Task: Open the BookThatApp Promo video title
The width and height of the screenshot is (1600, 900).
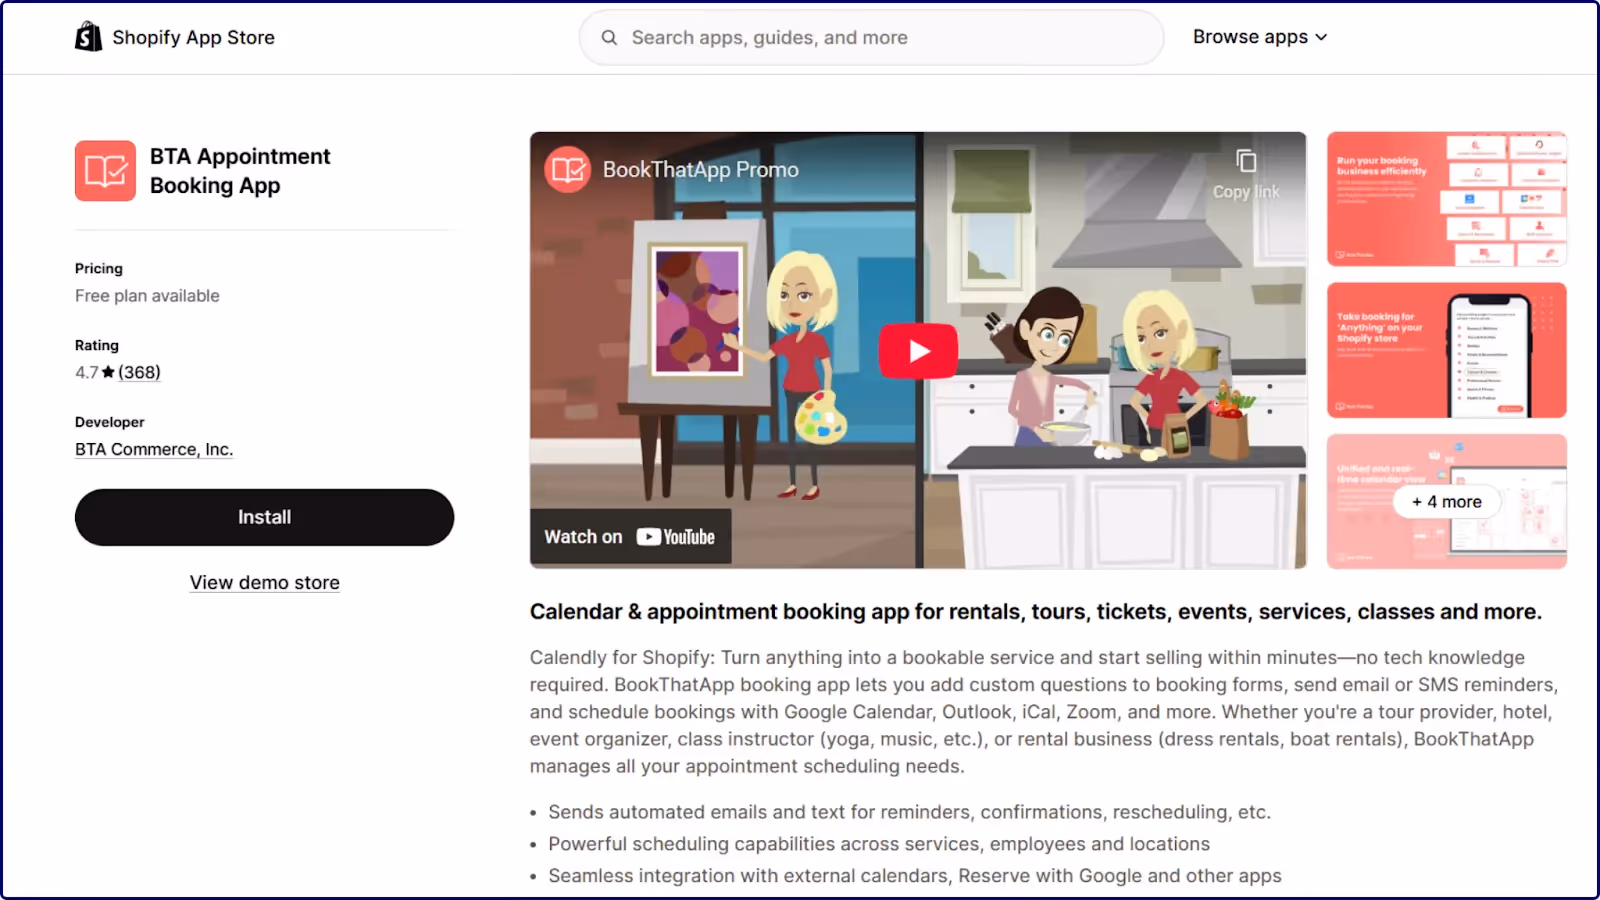Action: coord(700,170)
